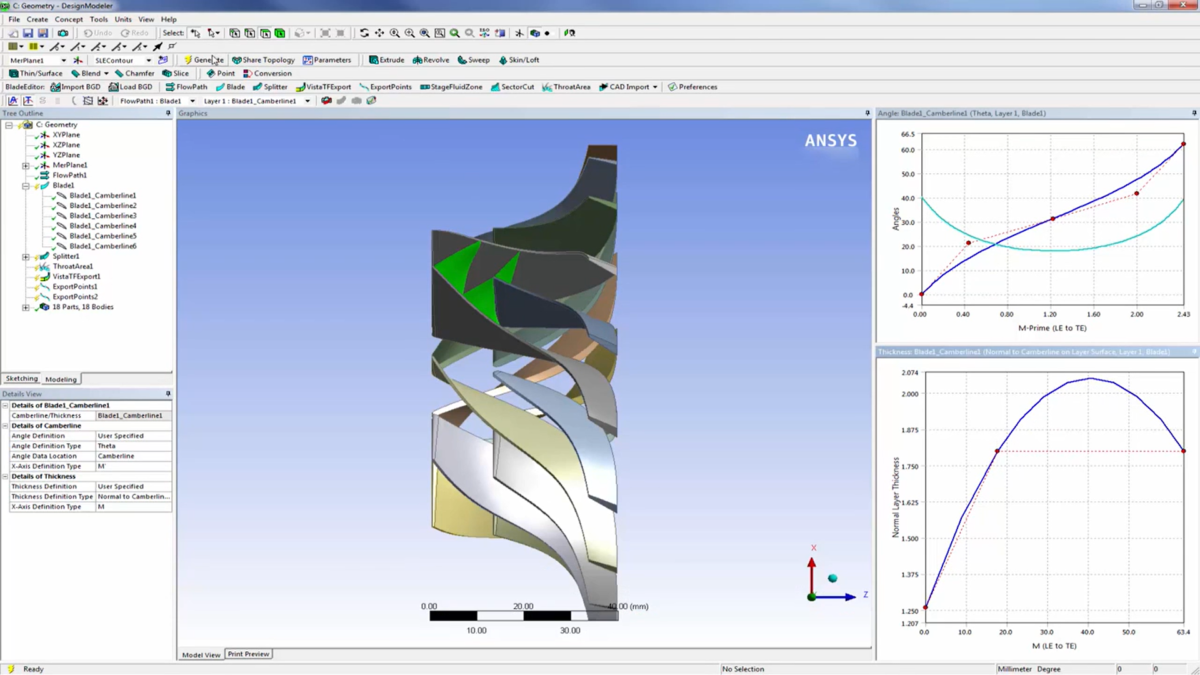The image size is (1200, 675).
Task: Select the XYPlane tree item
Action: point(66,135)
